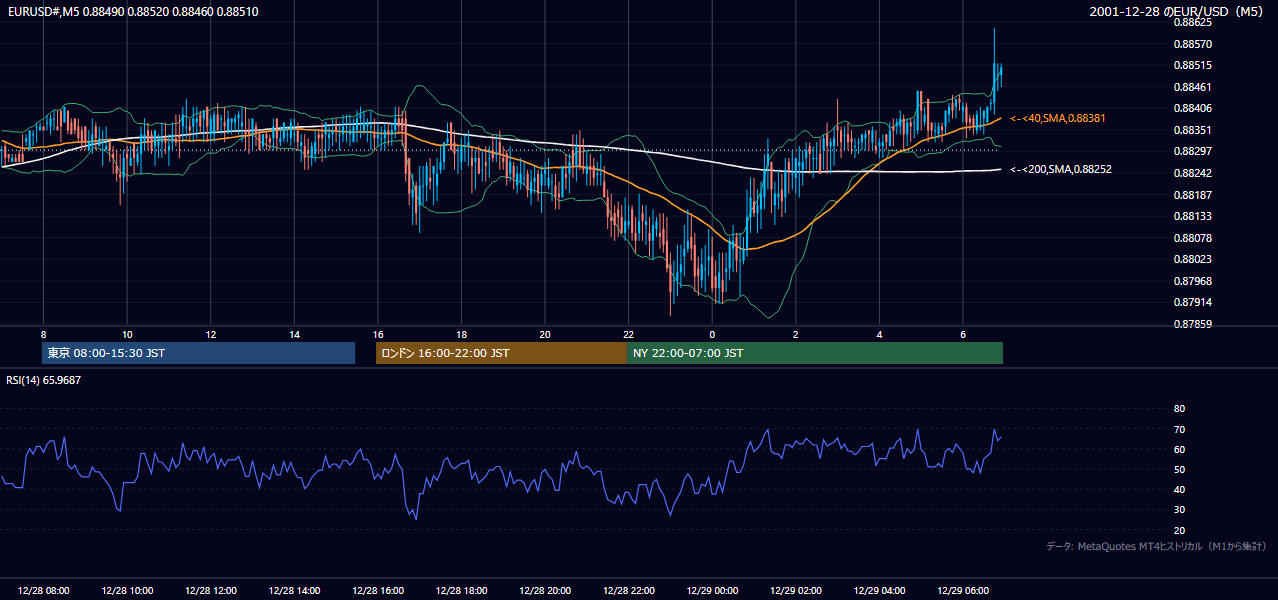The width and height of the screenshot is (1278, 600).
Task: Click RSI scale value 30
Action: [1179, 510]
